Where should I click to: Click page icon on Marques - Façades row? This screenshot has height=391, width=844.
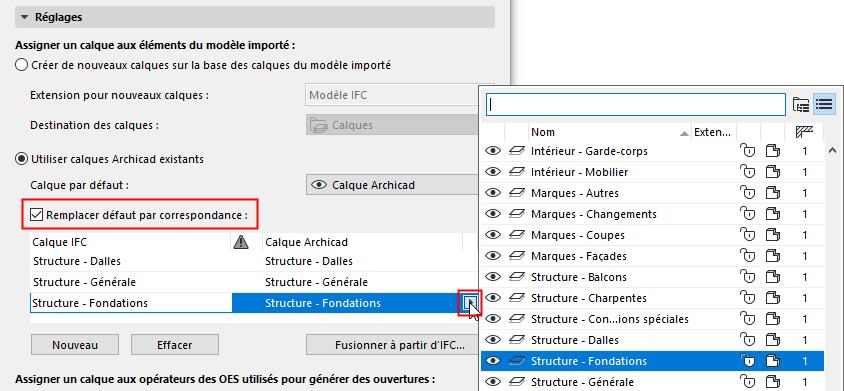(x=773, y=256)
